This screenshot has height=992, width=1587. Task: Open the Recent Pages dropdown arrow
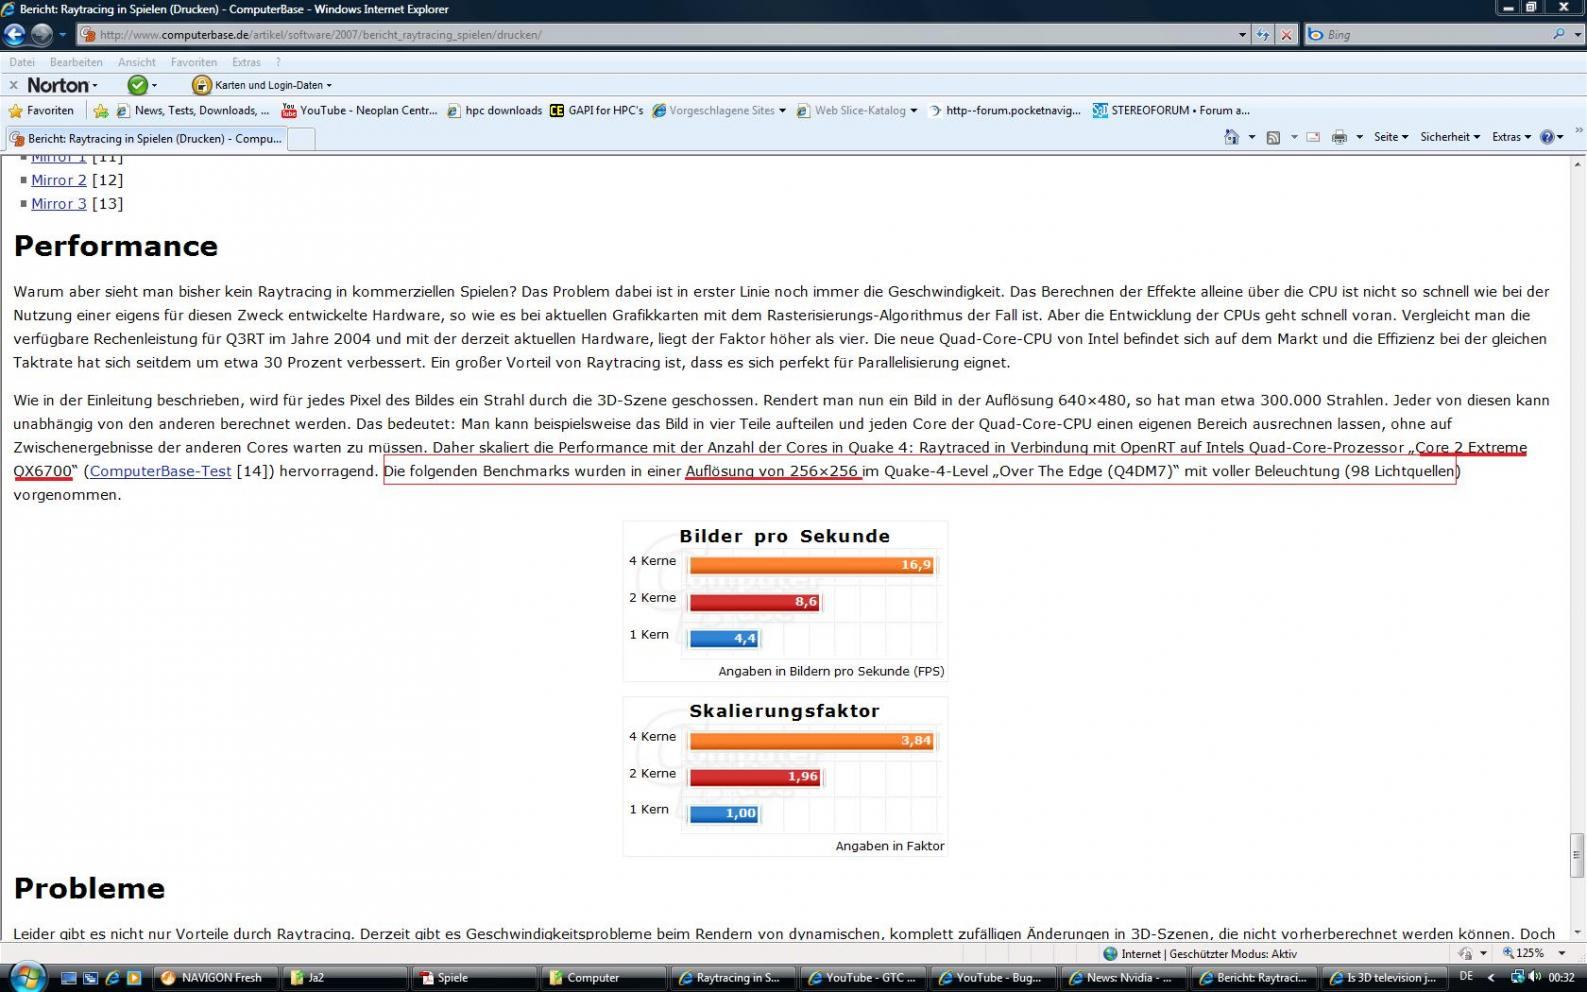pyautogui.click(x=62, y=35)
